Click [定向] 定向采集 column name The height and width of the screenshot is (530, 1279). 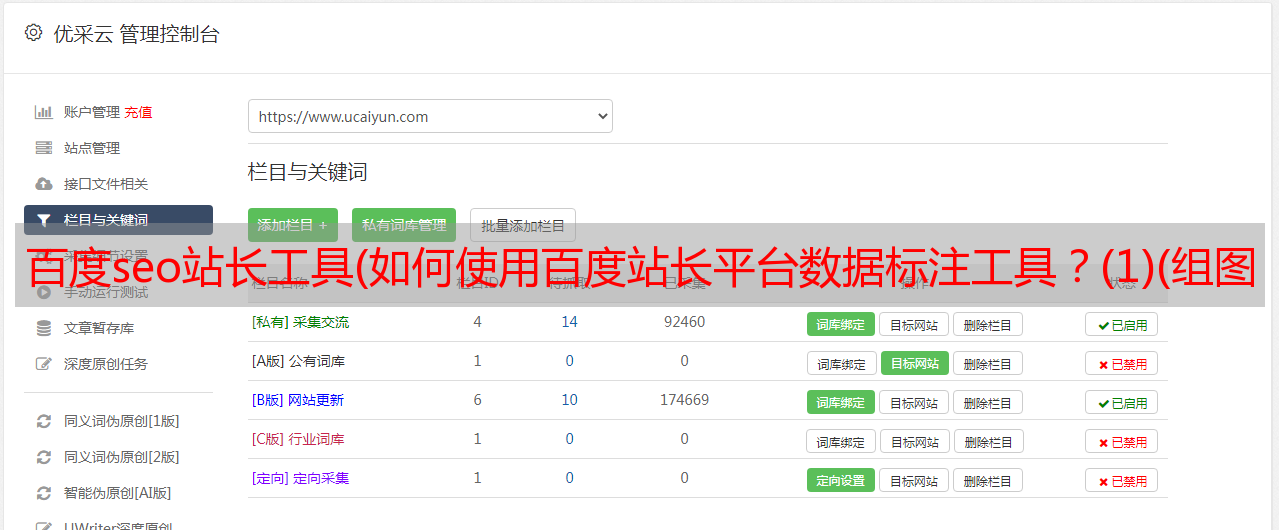300,478
